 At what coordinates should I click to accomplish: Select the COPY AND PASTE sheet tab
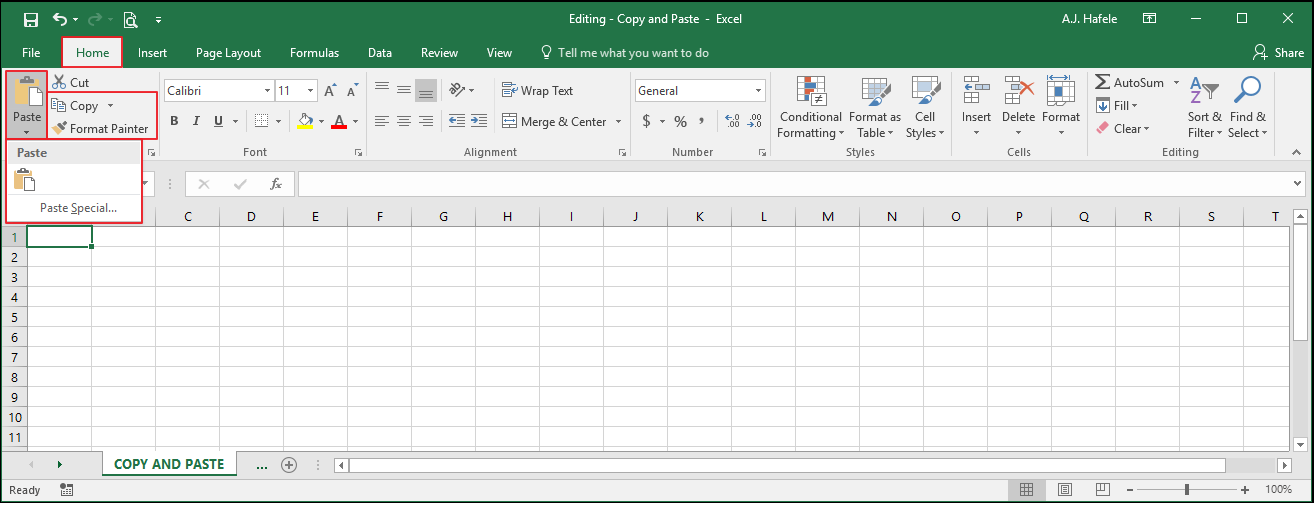[x=169, y=465]
